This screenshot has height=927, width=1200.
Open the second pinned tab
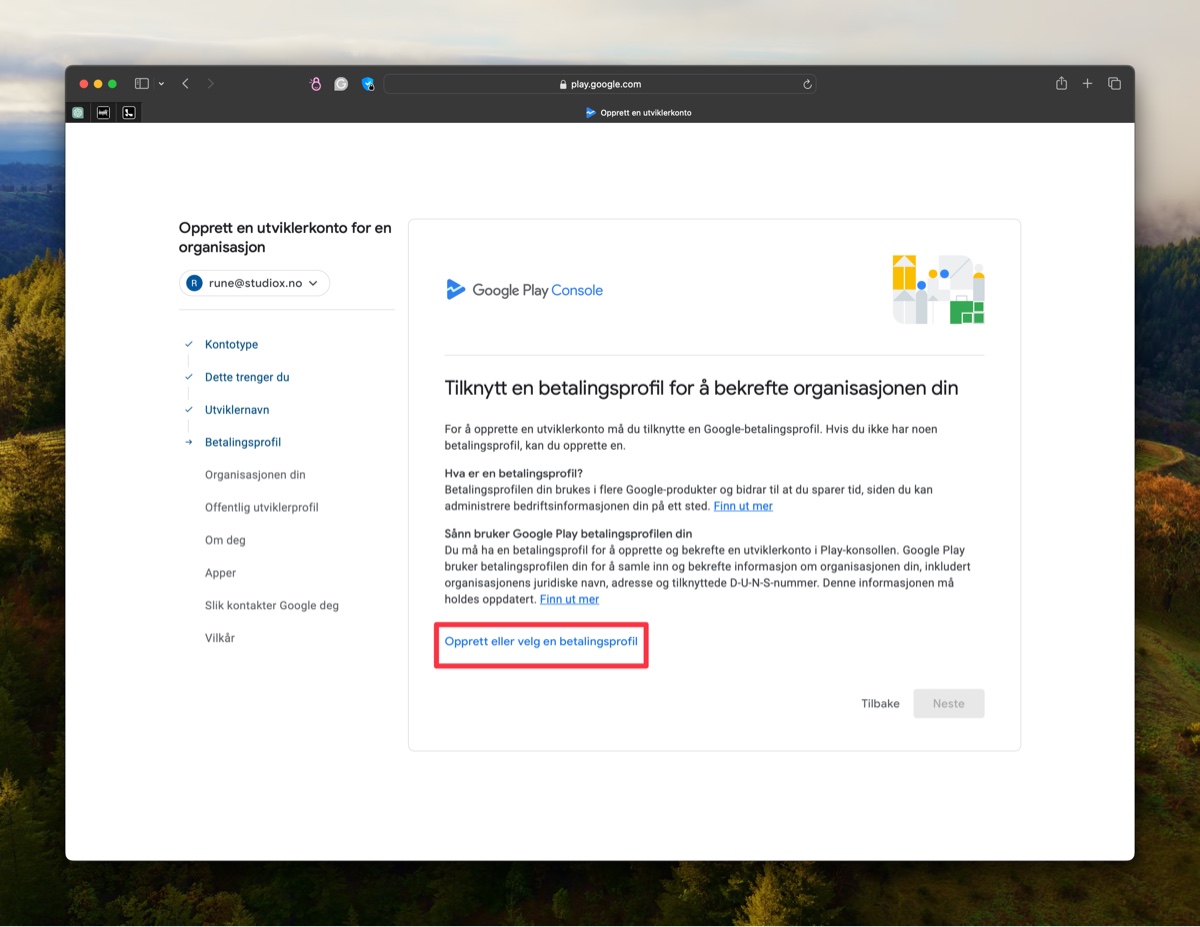[x=103, y=113]
